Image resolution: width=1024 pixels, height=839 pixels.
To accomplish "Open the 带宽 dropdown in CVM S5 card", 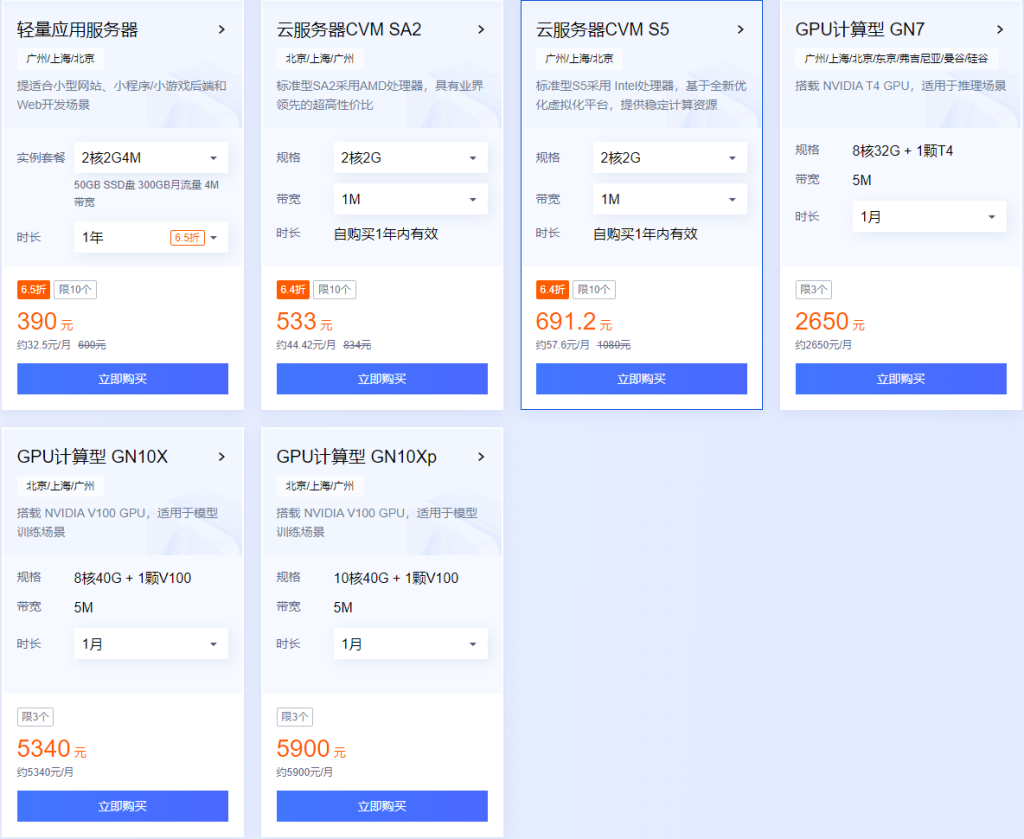I will pos(669,199).
